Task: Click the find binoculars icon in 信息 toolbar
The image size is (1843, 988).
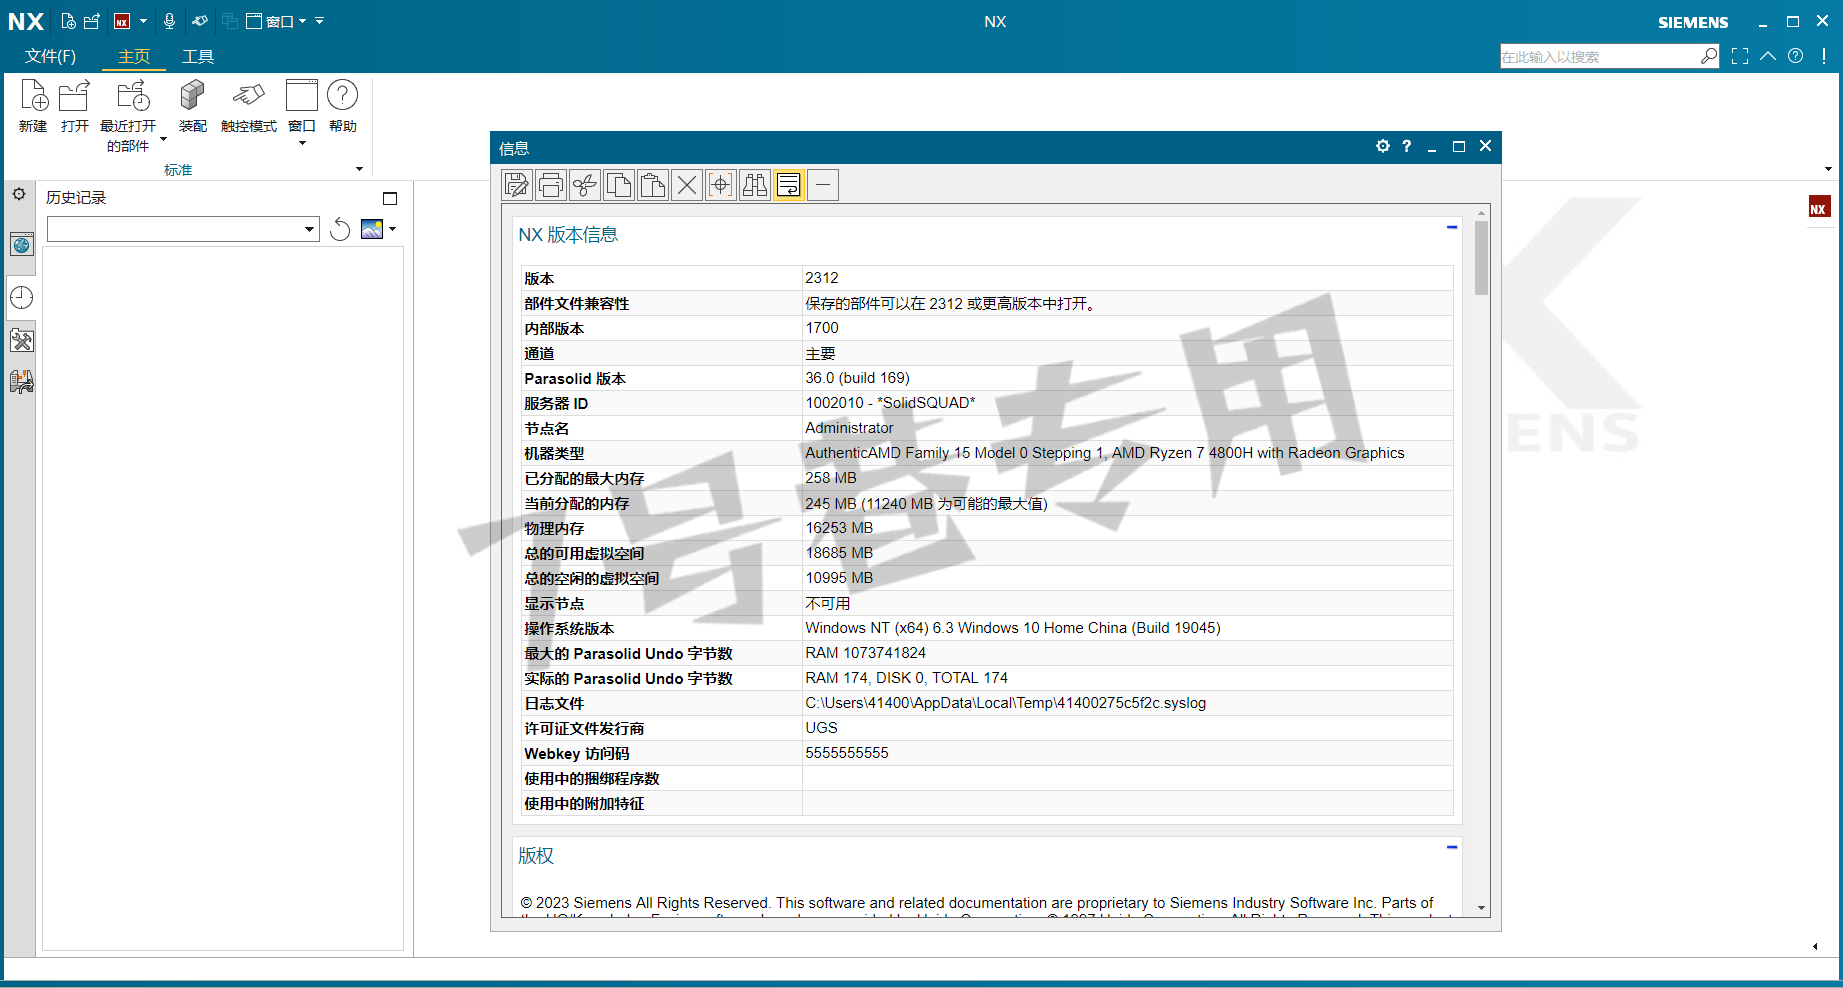Action: tap(755, 185)
